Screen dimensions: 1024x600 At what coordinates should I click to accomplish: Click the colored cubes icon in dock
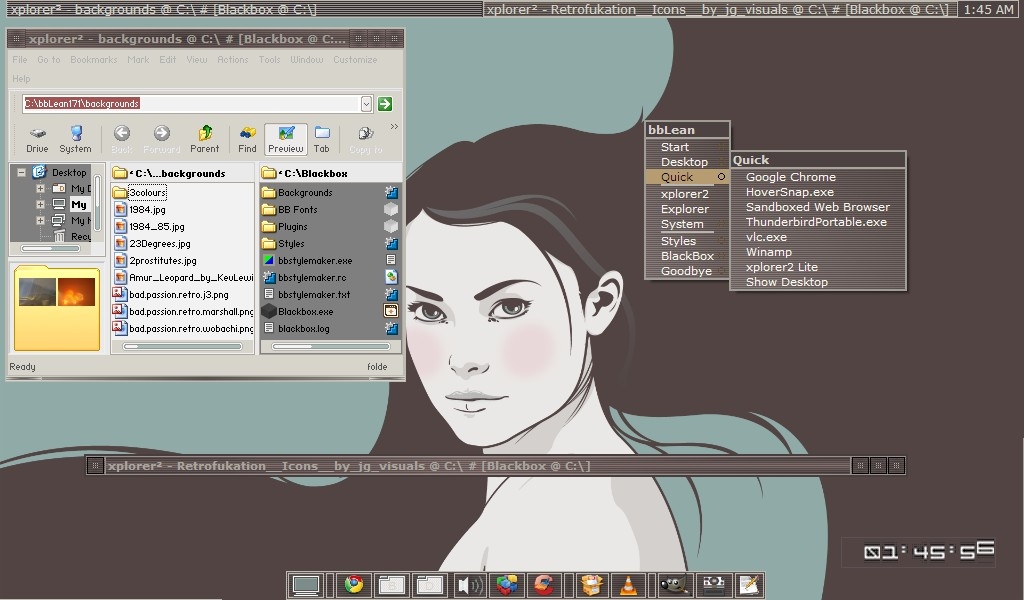(507, 584)
